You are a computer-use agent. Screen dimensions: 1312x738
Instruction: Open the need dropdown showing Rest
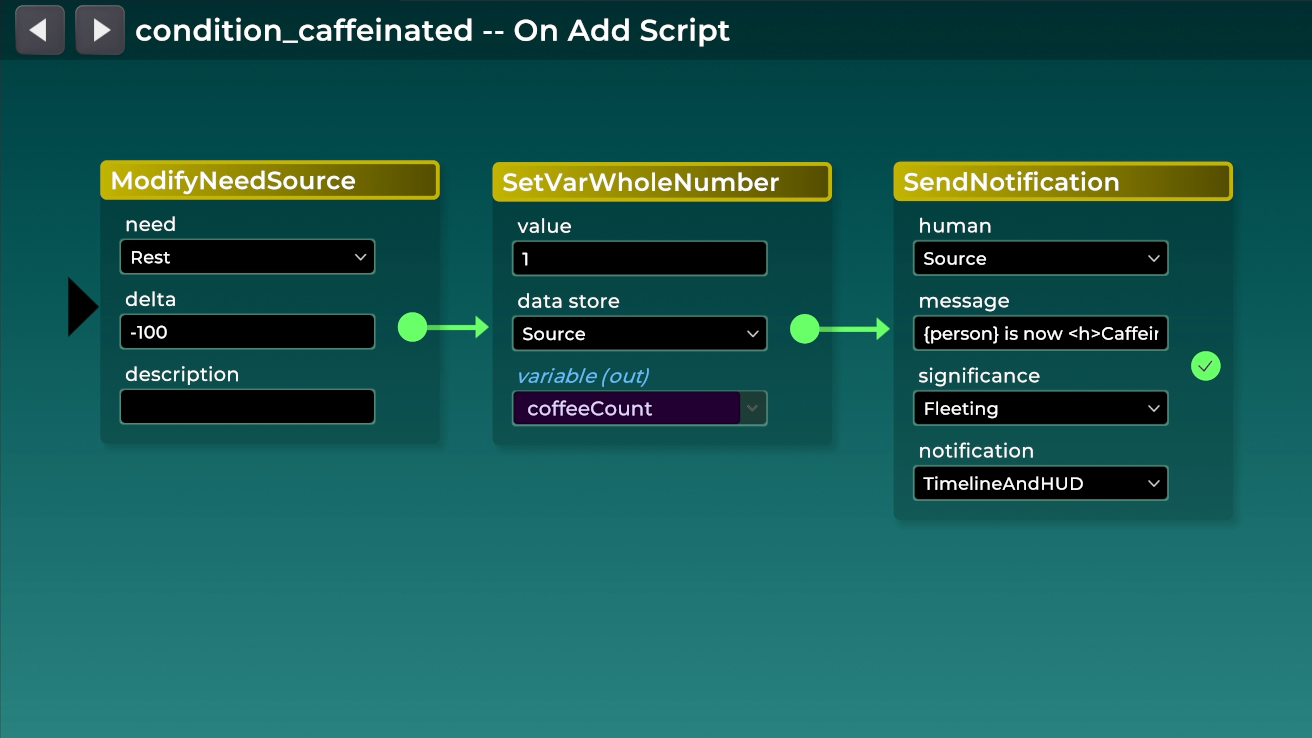[247, 257]
